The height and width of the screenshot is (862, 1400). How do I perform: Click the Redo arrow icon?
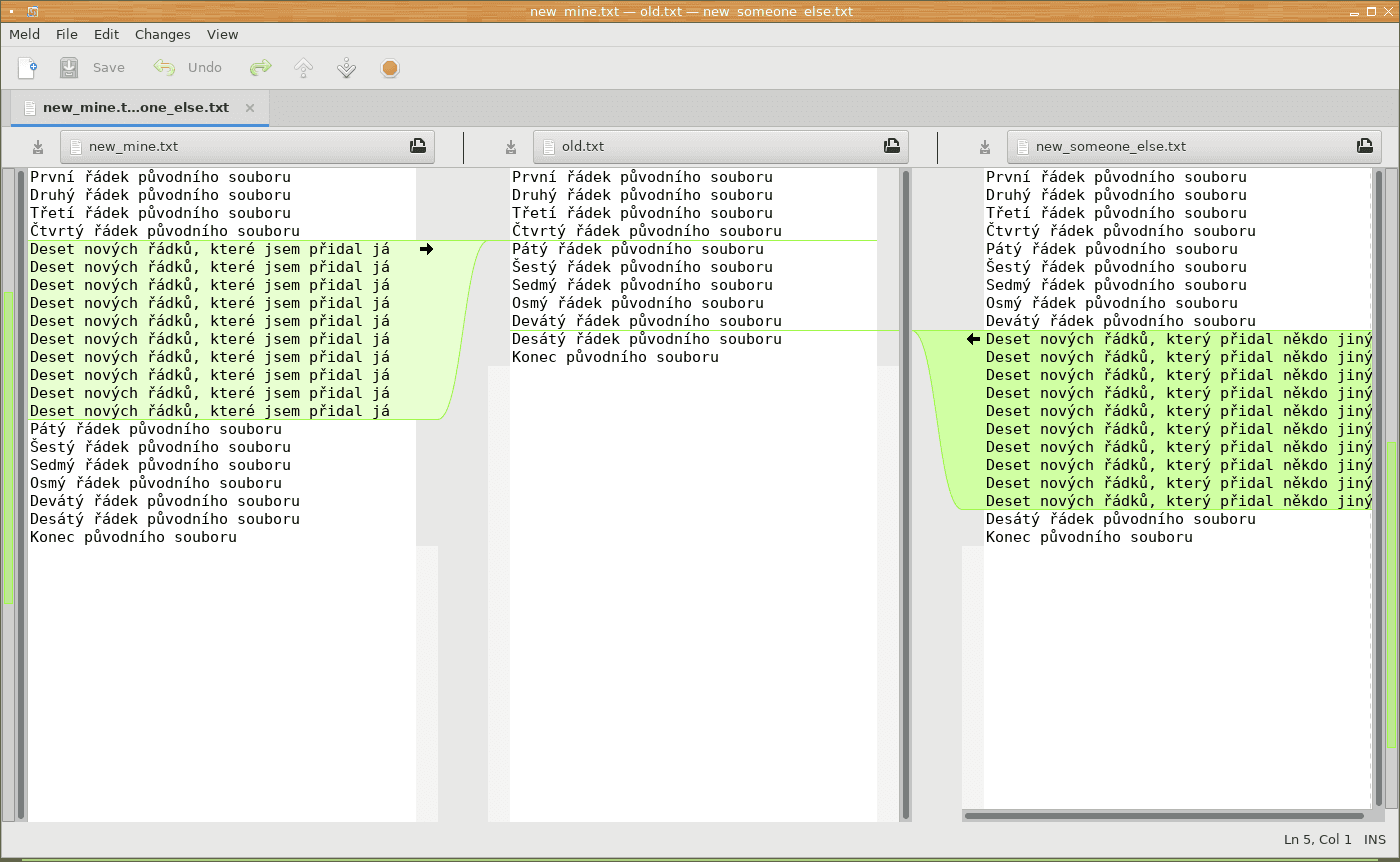(x=261, y=68)
